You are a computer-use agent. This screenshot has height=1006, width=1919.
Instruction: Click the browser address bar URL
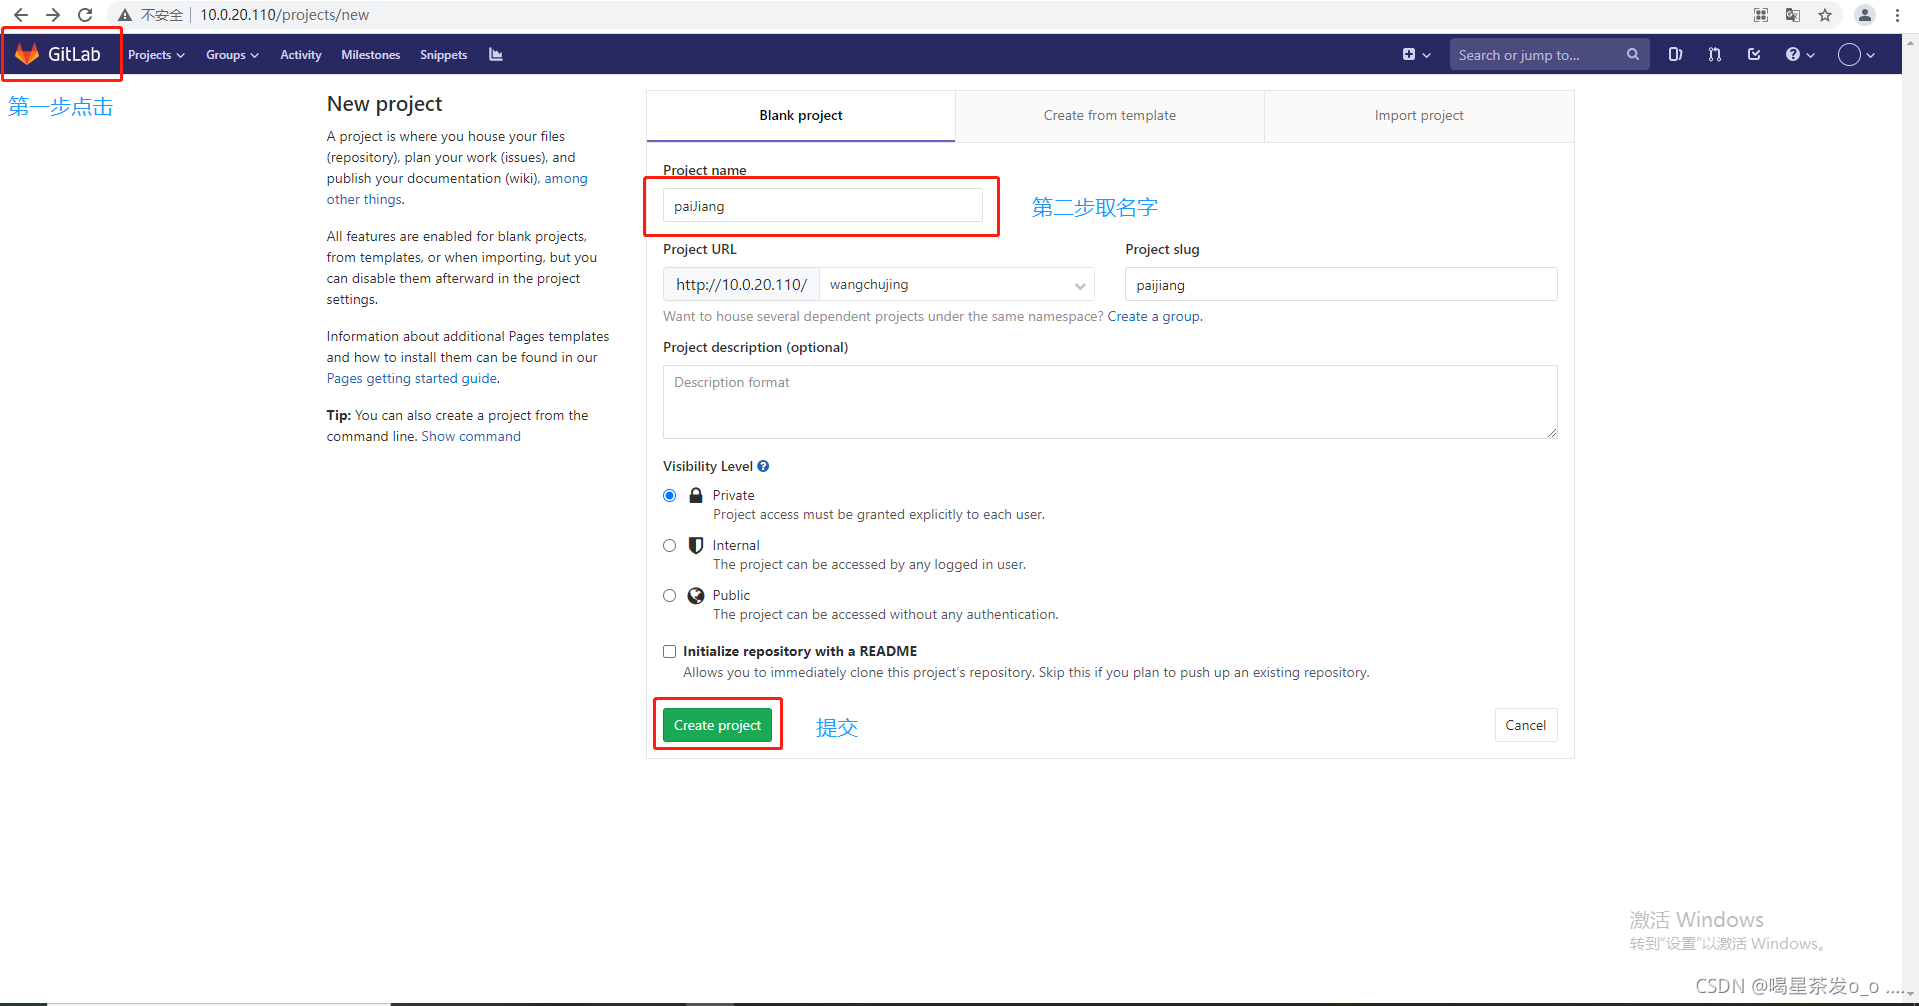coord(284,15)
